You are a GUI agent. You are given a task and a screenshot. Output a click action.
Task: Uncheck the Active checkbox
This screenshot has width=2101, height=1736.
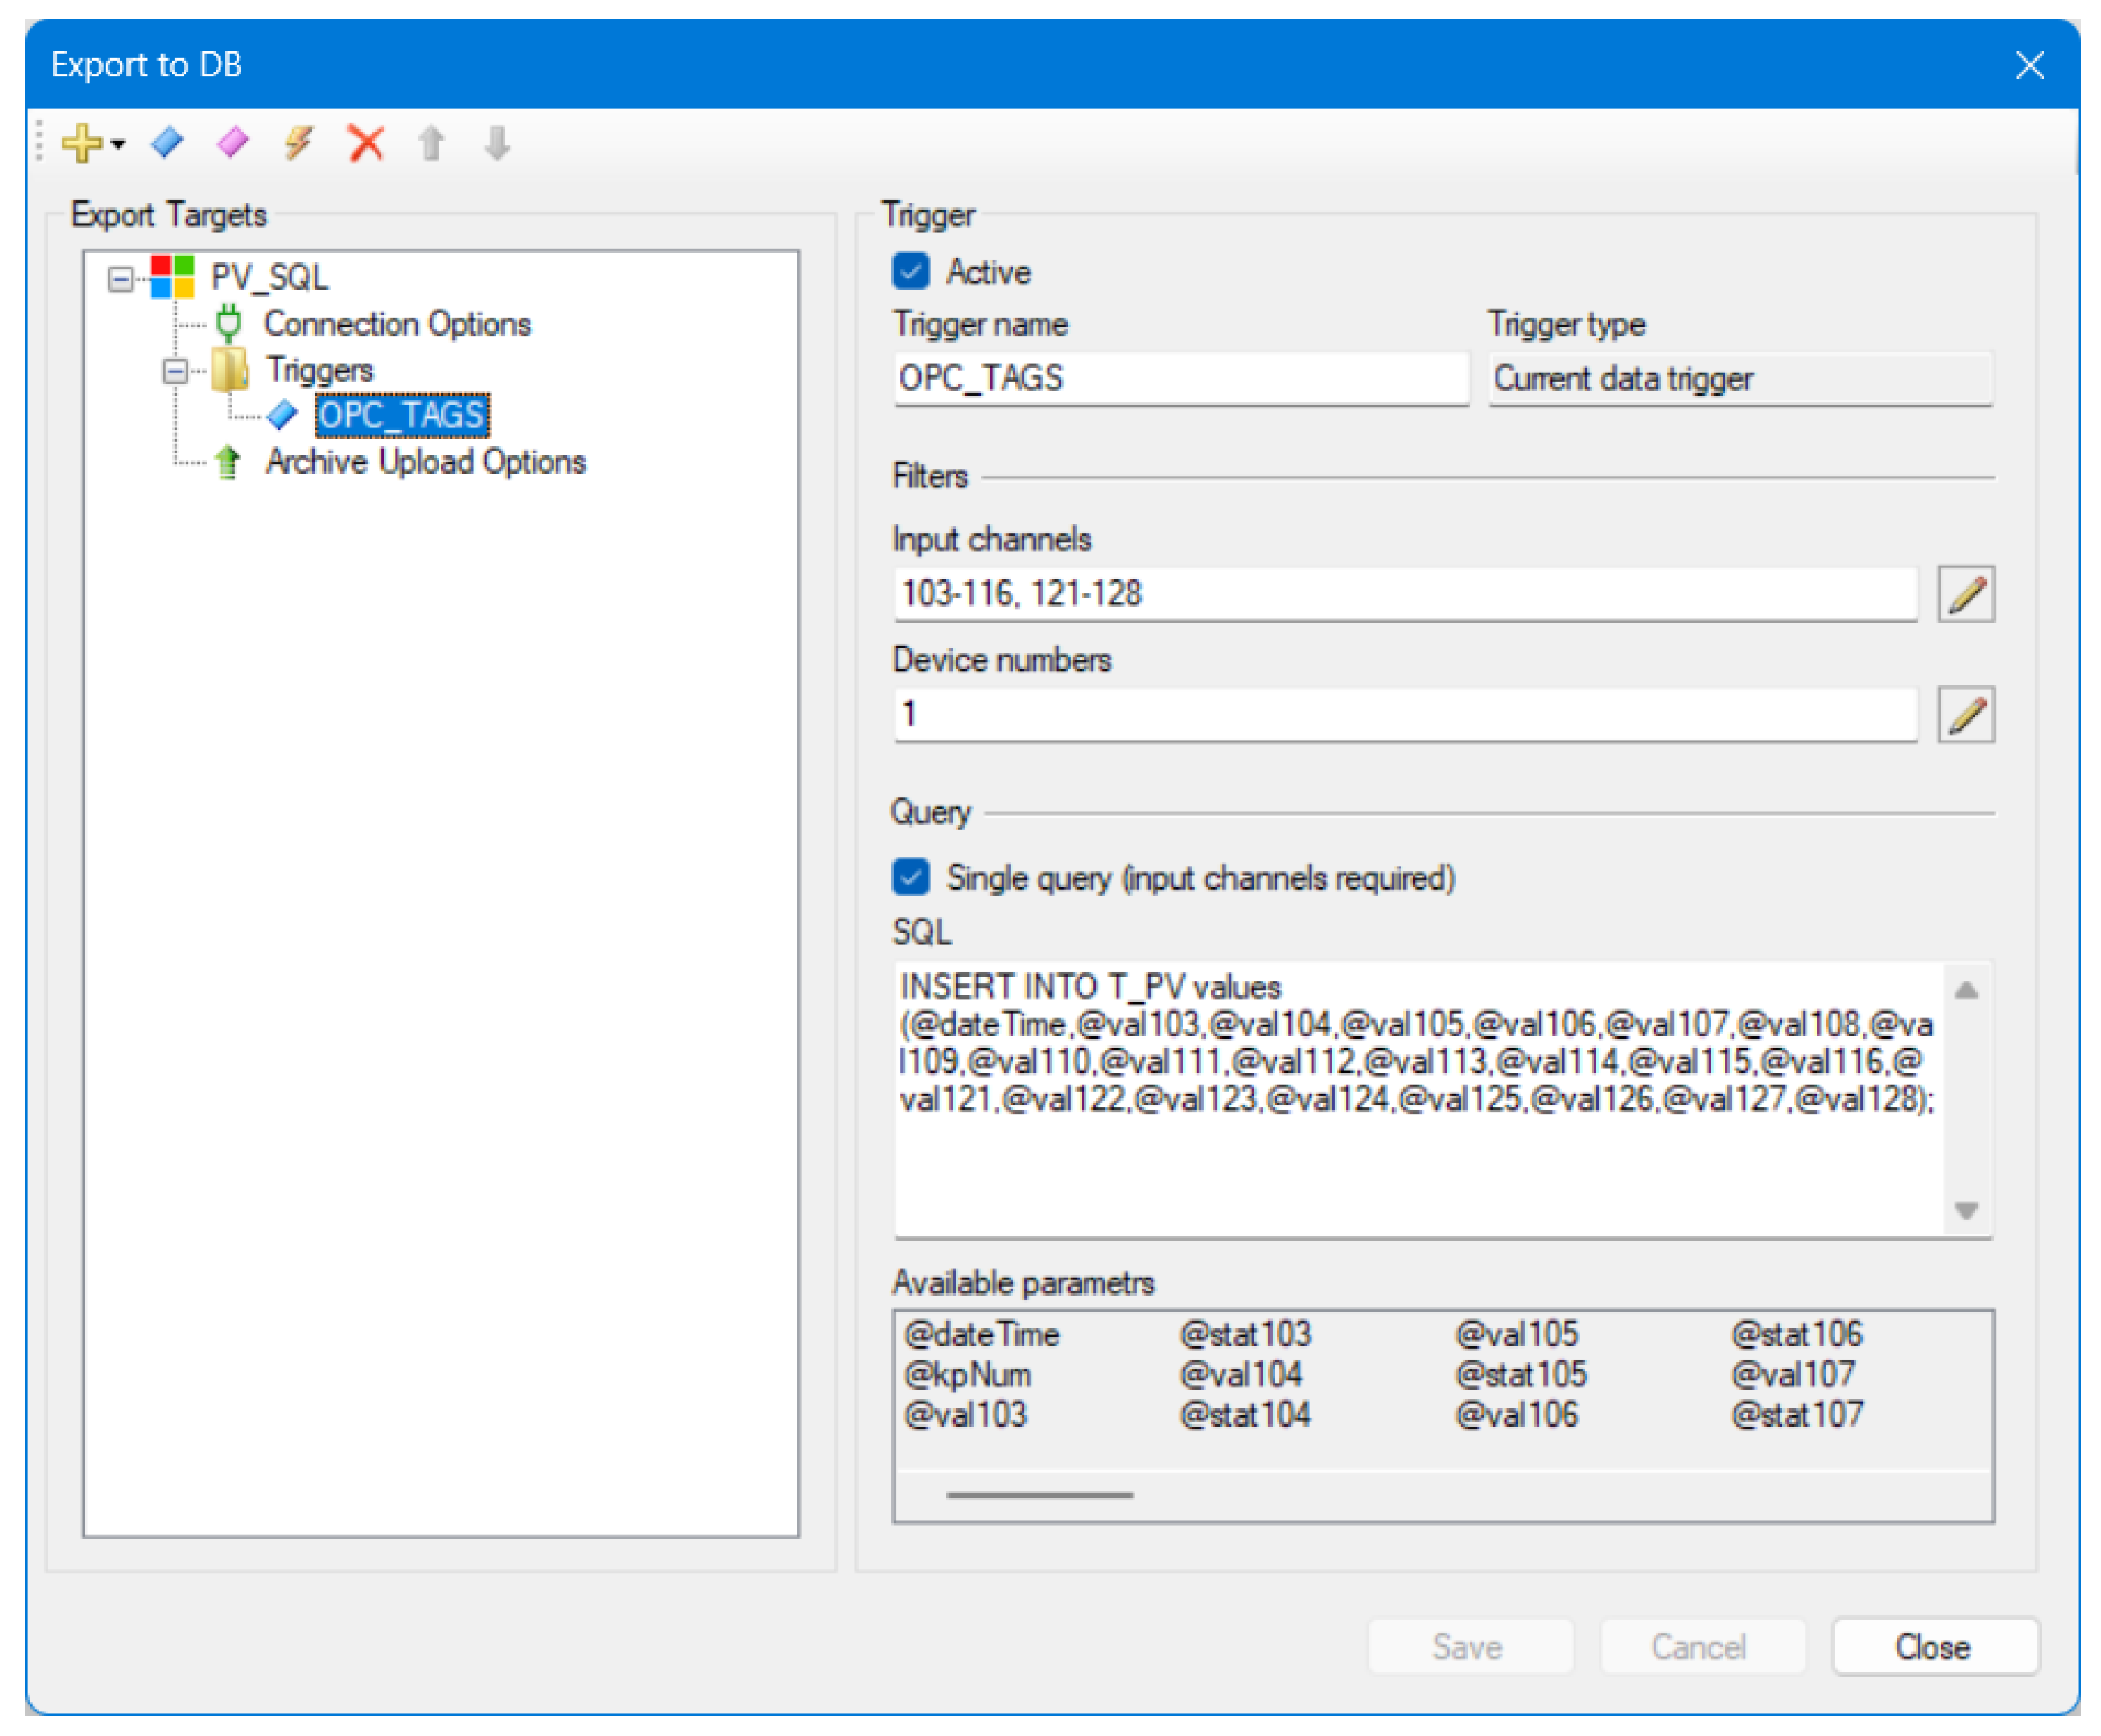[x=910, y=271]
